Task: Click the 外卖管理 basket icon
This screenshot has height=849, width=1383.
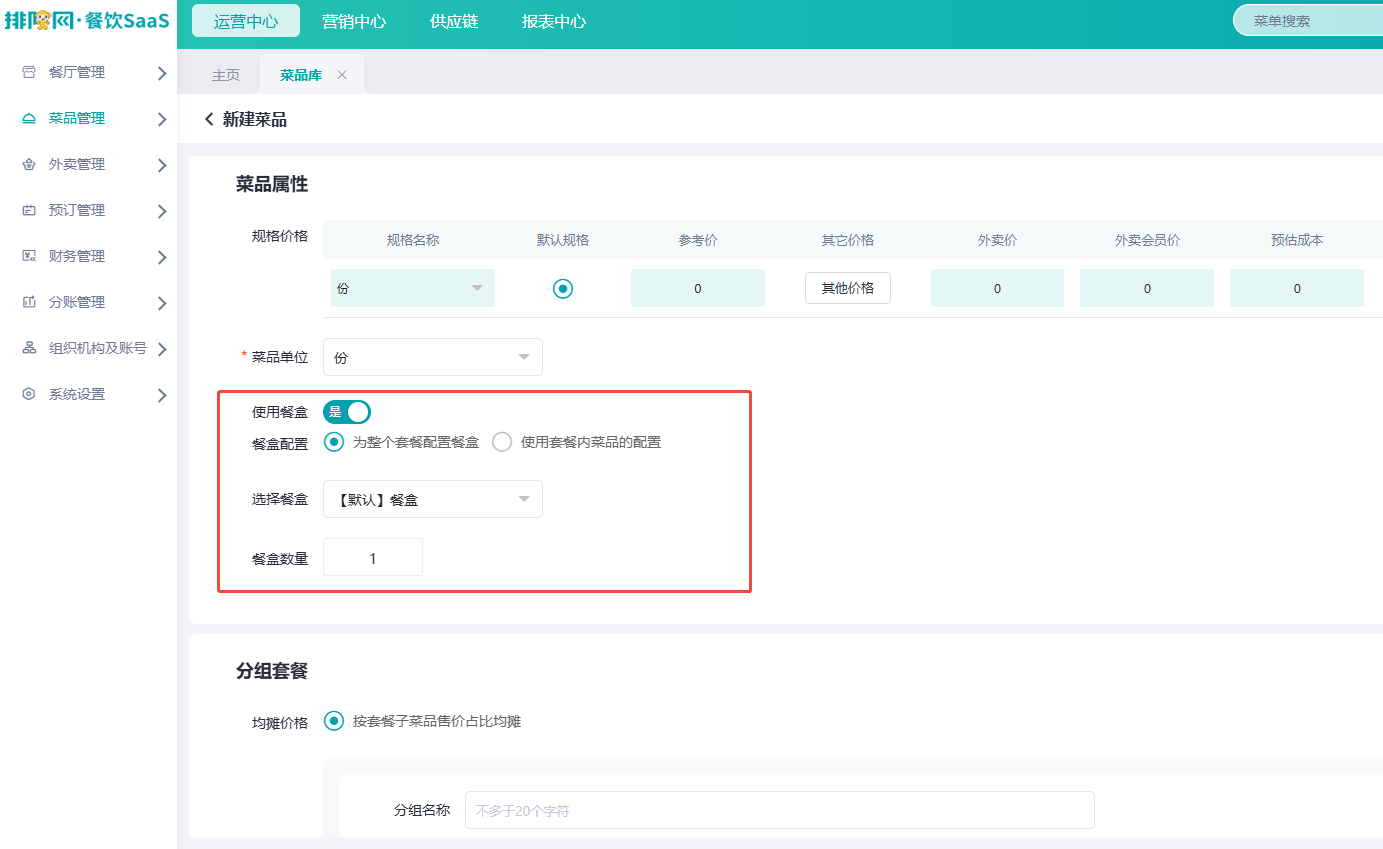Action: (x=29, y=164)
